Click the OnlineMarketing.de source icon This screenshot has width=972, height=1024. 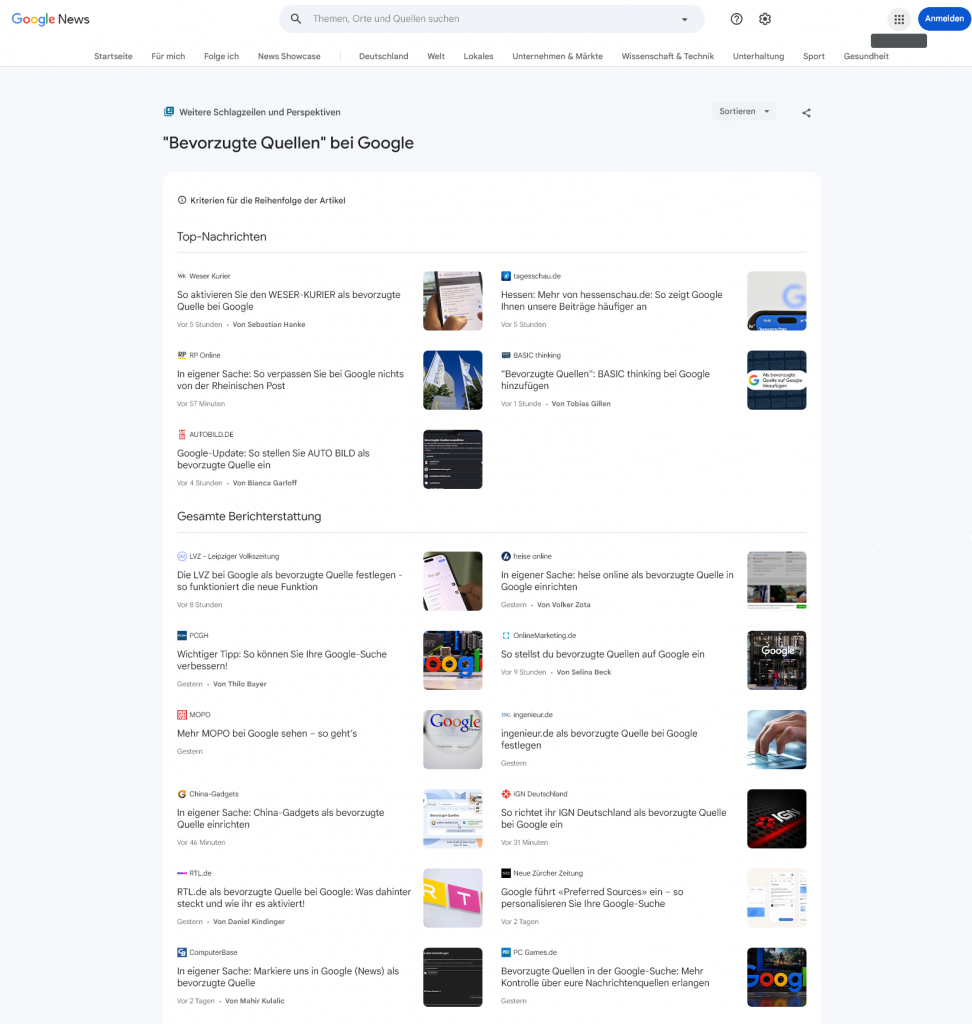(x=506, y=635)
